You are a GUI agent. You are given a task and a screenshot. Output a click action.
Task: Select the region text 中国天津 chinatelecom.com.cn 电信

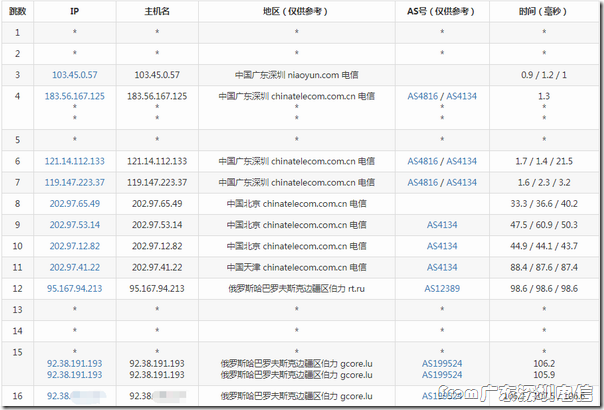[x=297, y=267]
